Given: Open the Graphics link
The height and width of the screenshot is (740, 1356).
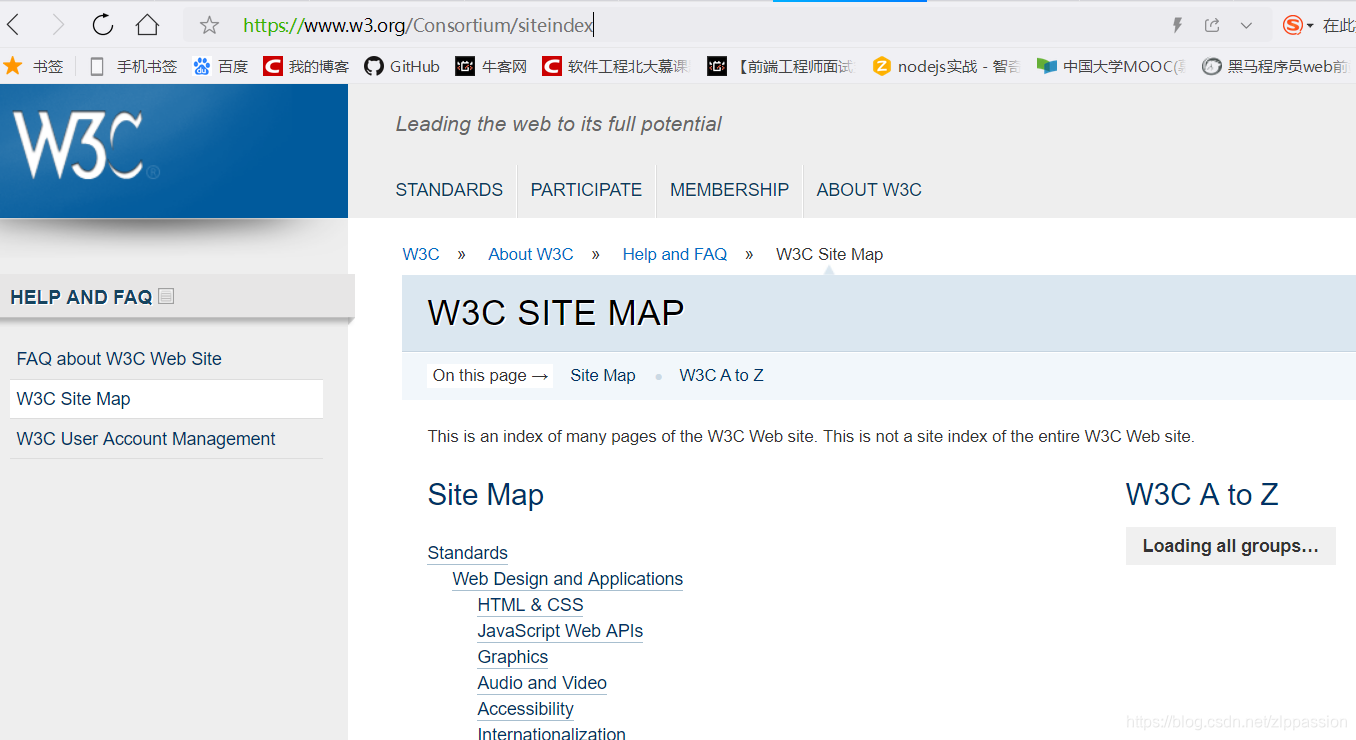Looking at the screenshot, I should pos(513,657).
